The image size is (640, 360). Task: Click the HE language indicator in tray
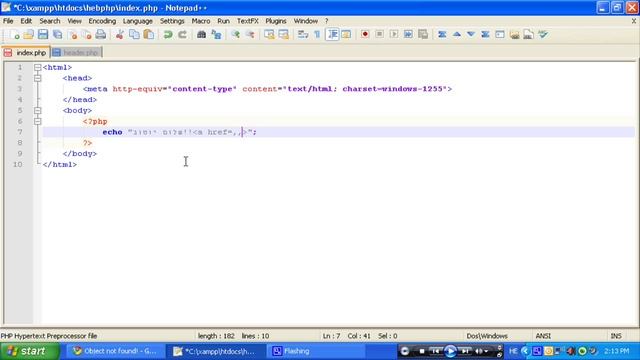point(513,351)
